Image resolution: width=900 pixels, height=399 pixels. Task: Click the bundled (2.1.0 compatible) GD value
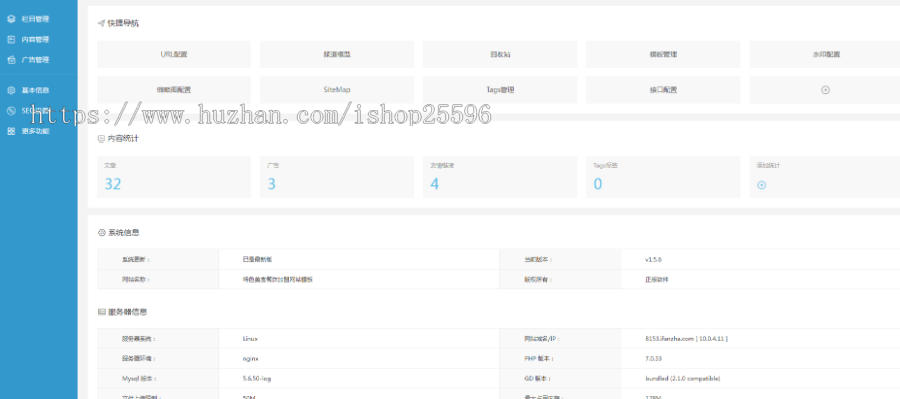[682, 378]
